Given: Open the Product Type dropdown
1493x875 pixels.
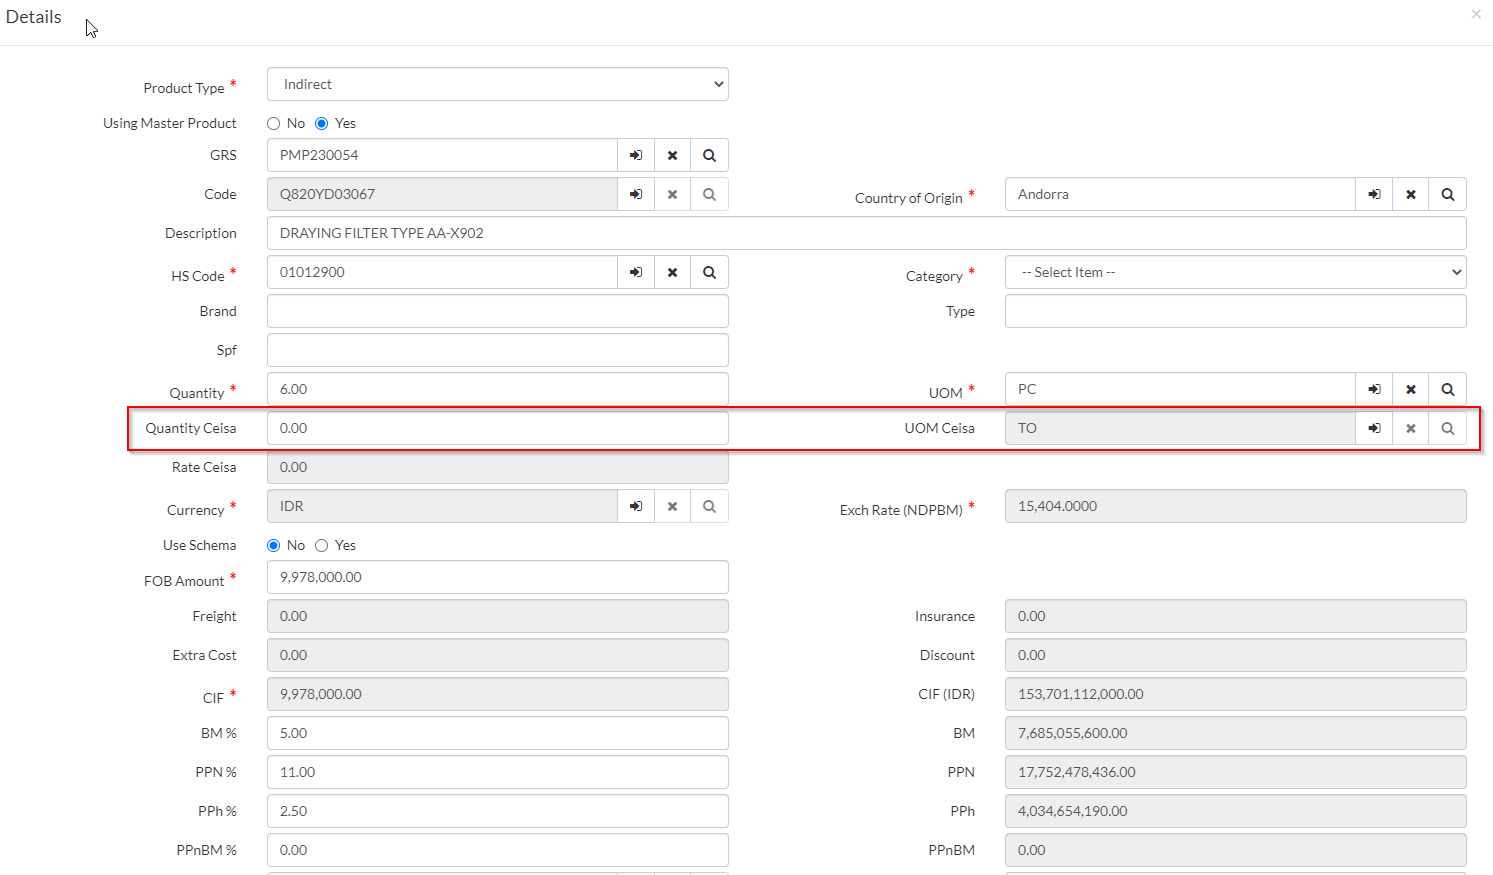Looking at the screenshot, I should (497, 84).
